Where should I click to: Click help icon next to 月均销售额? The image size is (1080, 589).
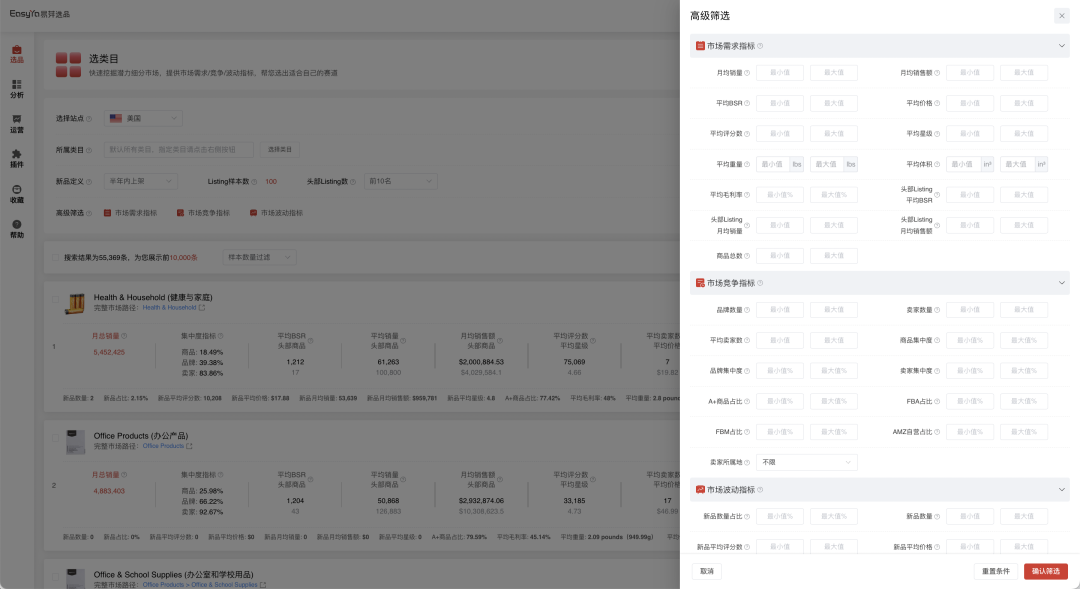[x=937, y=73]
